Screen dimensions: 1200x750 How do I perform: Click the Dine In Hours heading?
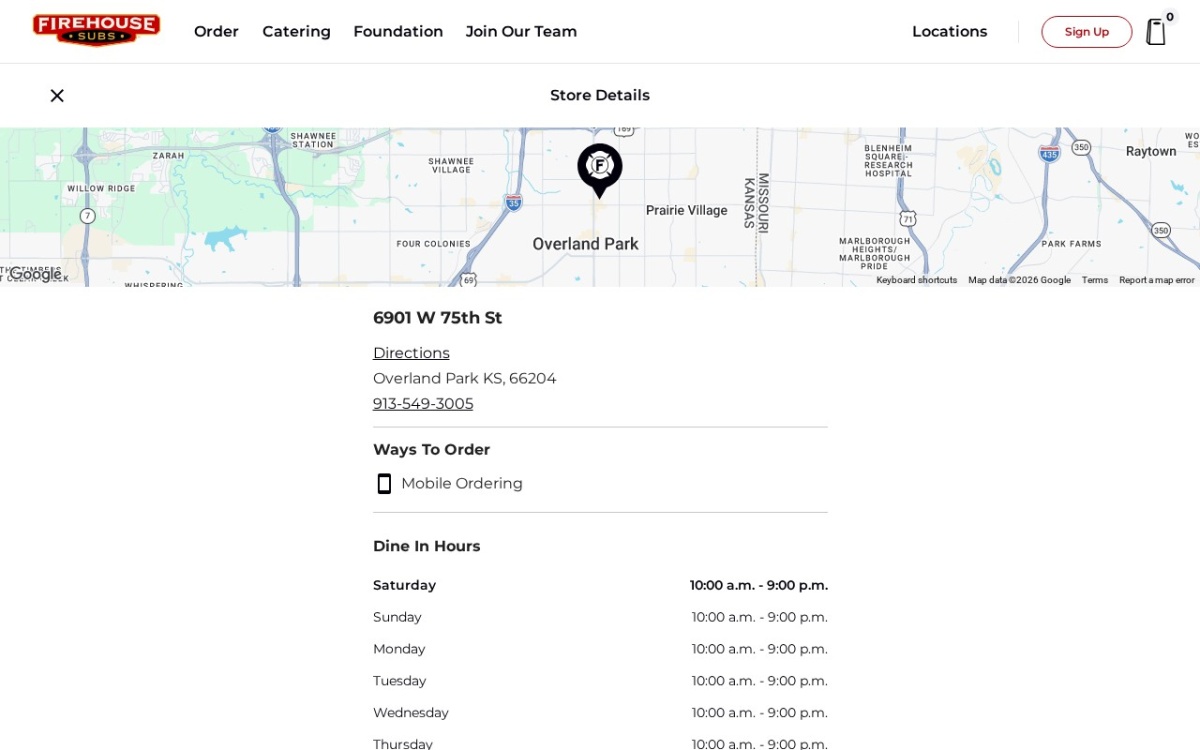pyautogui.click(x=426, y=546)
